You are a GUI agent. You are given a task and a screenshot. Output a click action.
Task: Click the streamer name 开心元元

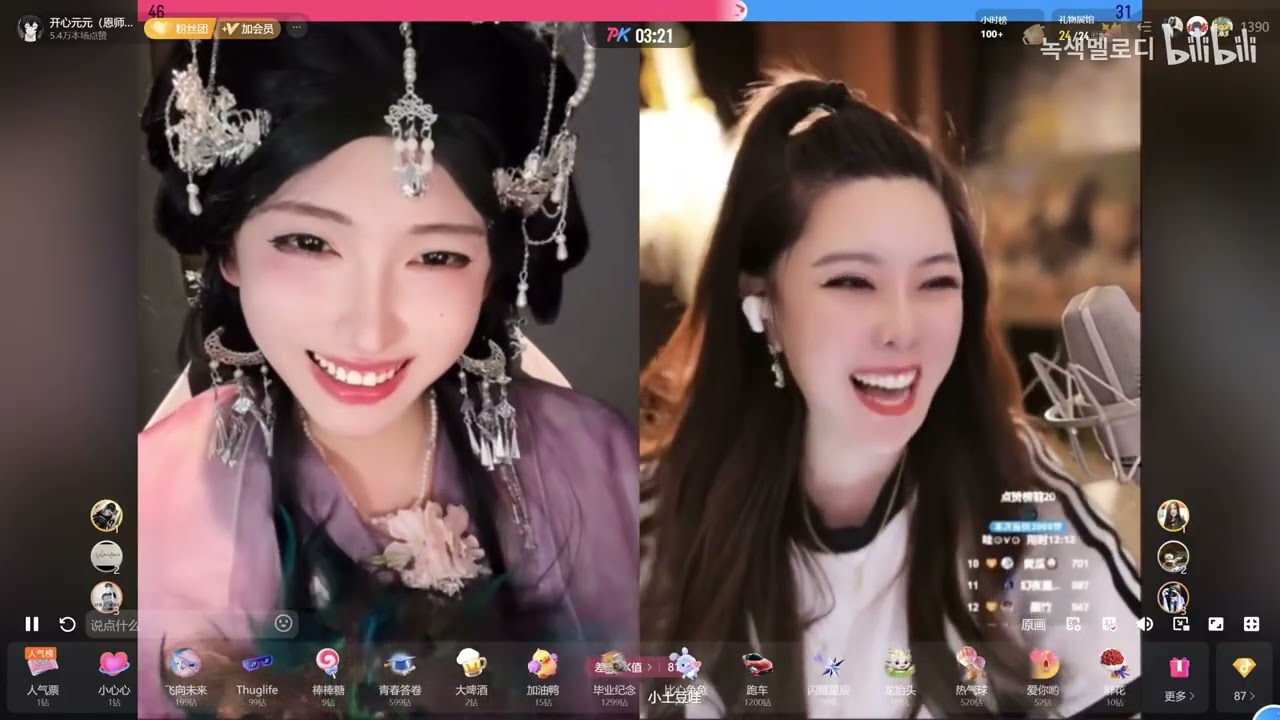point(91,22)
